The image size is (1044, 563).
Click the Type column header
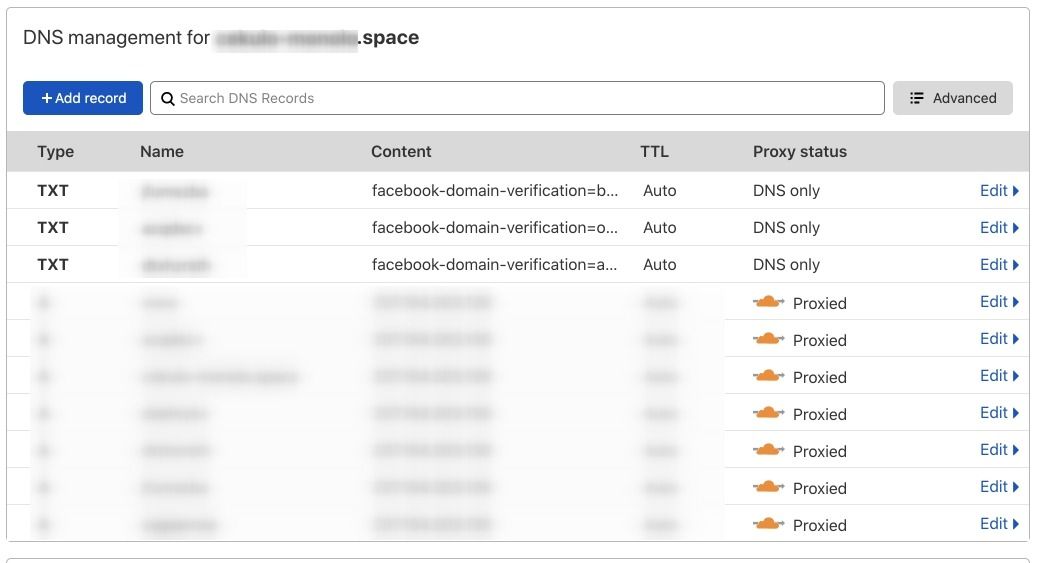[x=56, y=152]
